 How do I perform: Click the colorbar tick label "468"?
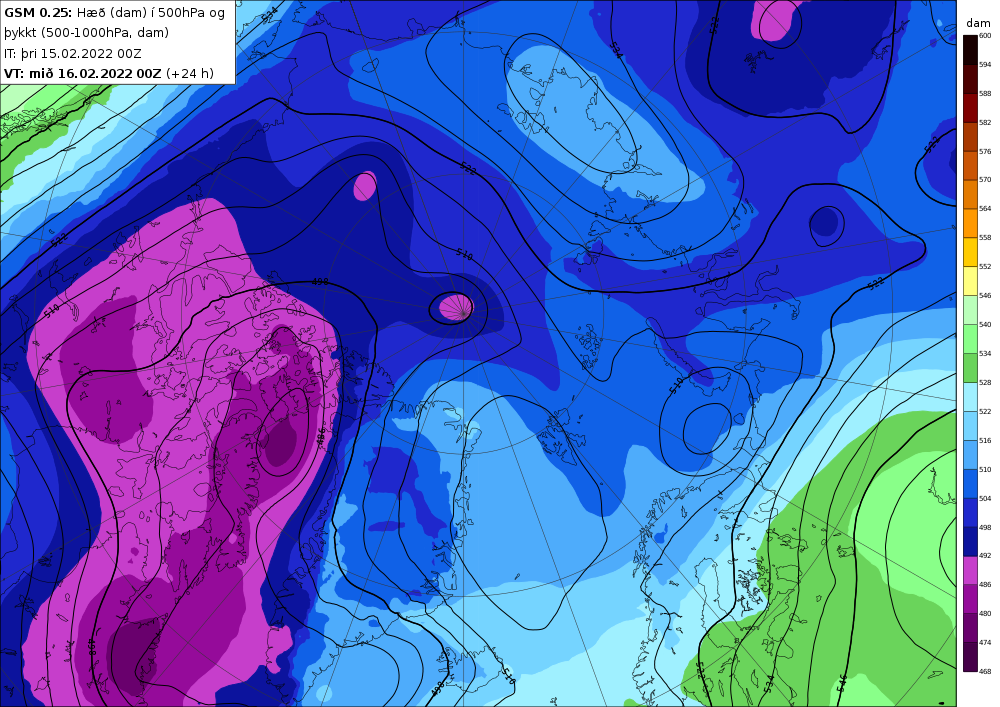[x=985, y=671]
